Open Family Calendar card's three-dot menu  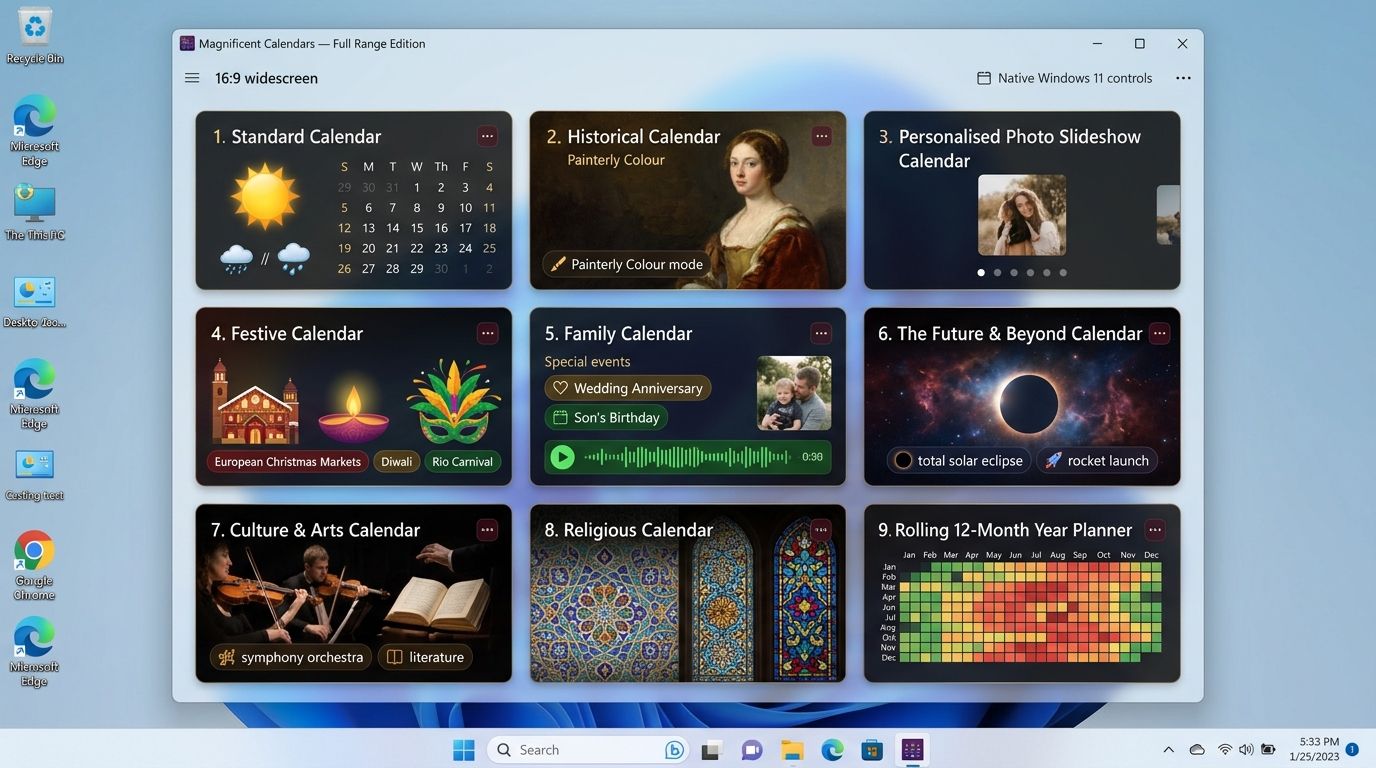tap(821, 333)
